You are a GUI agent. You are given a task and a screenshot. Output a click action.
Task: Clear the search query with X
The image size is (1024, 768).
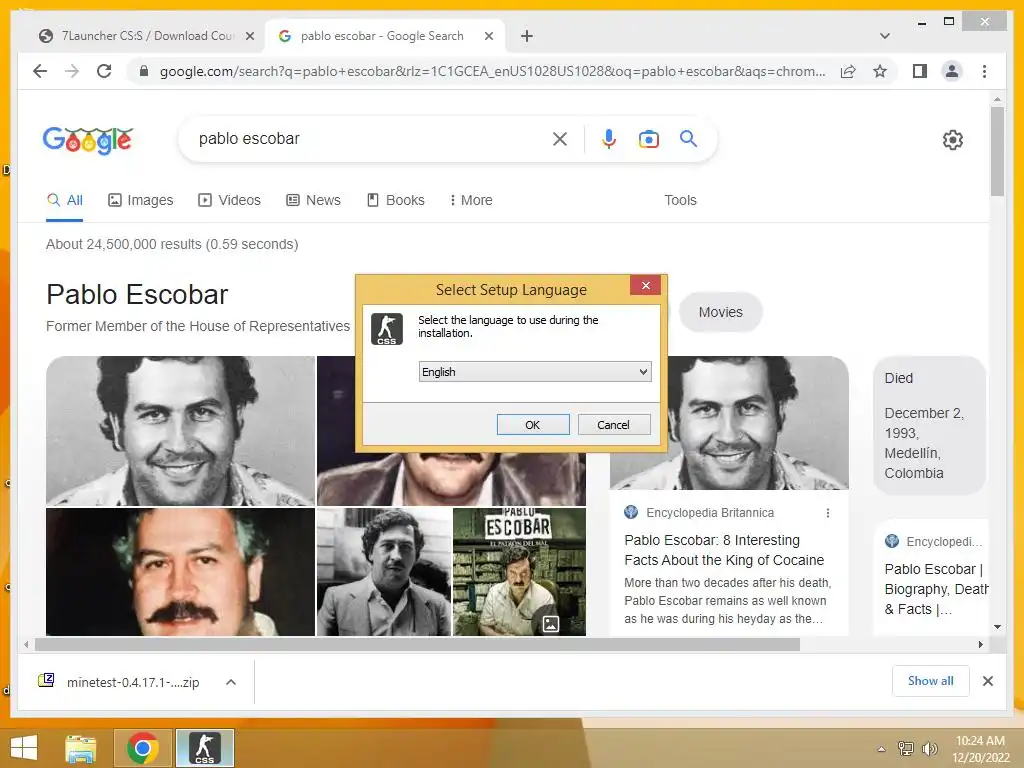click(x=560, y=138)
